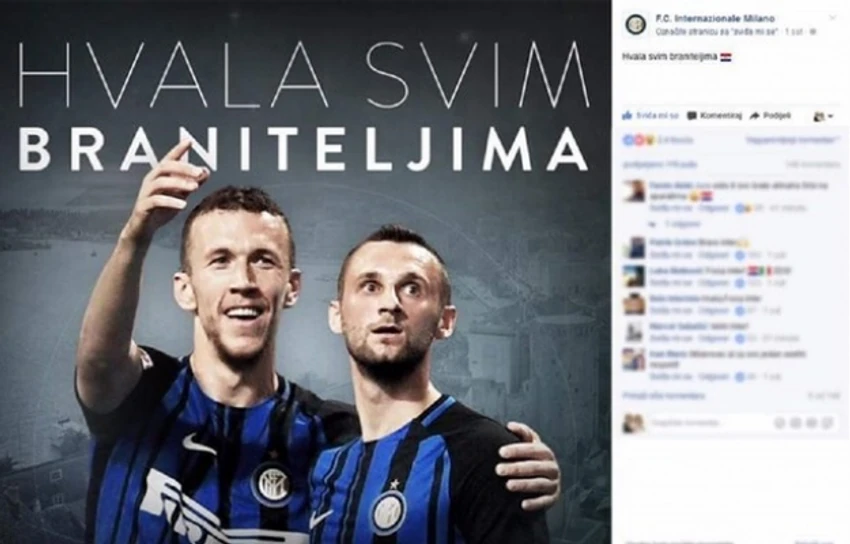The width and height of the screenshot is (850, 544).
Task: Open the most relevant comments sort dropdown
Action: (x=793, y=140)
